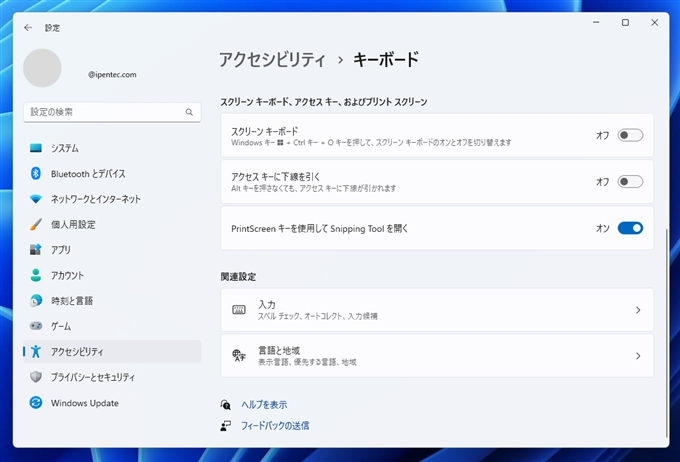The height and width of the screenshot is (462, 680).
Task: Open アカウント in the sidebar
Action: tap(112, 275)
